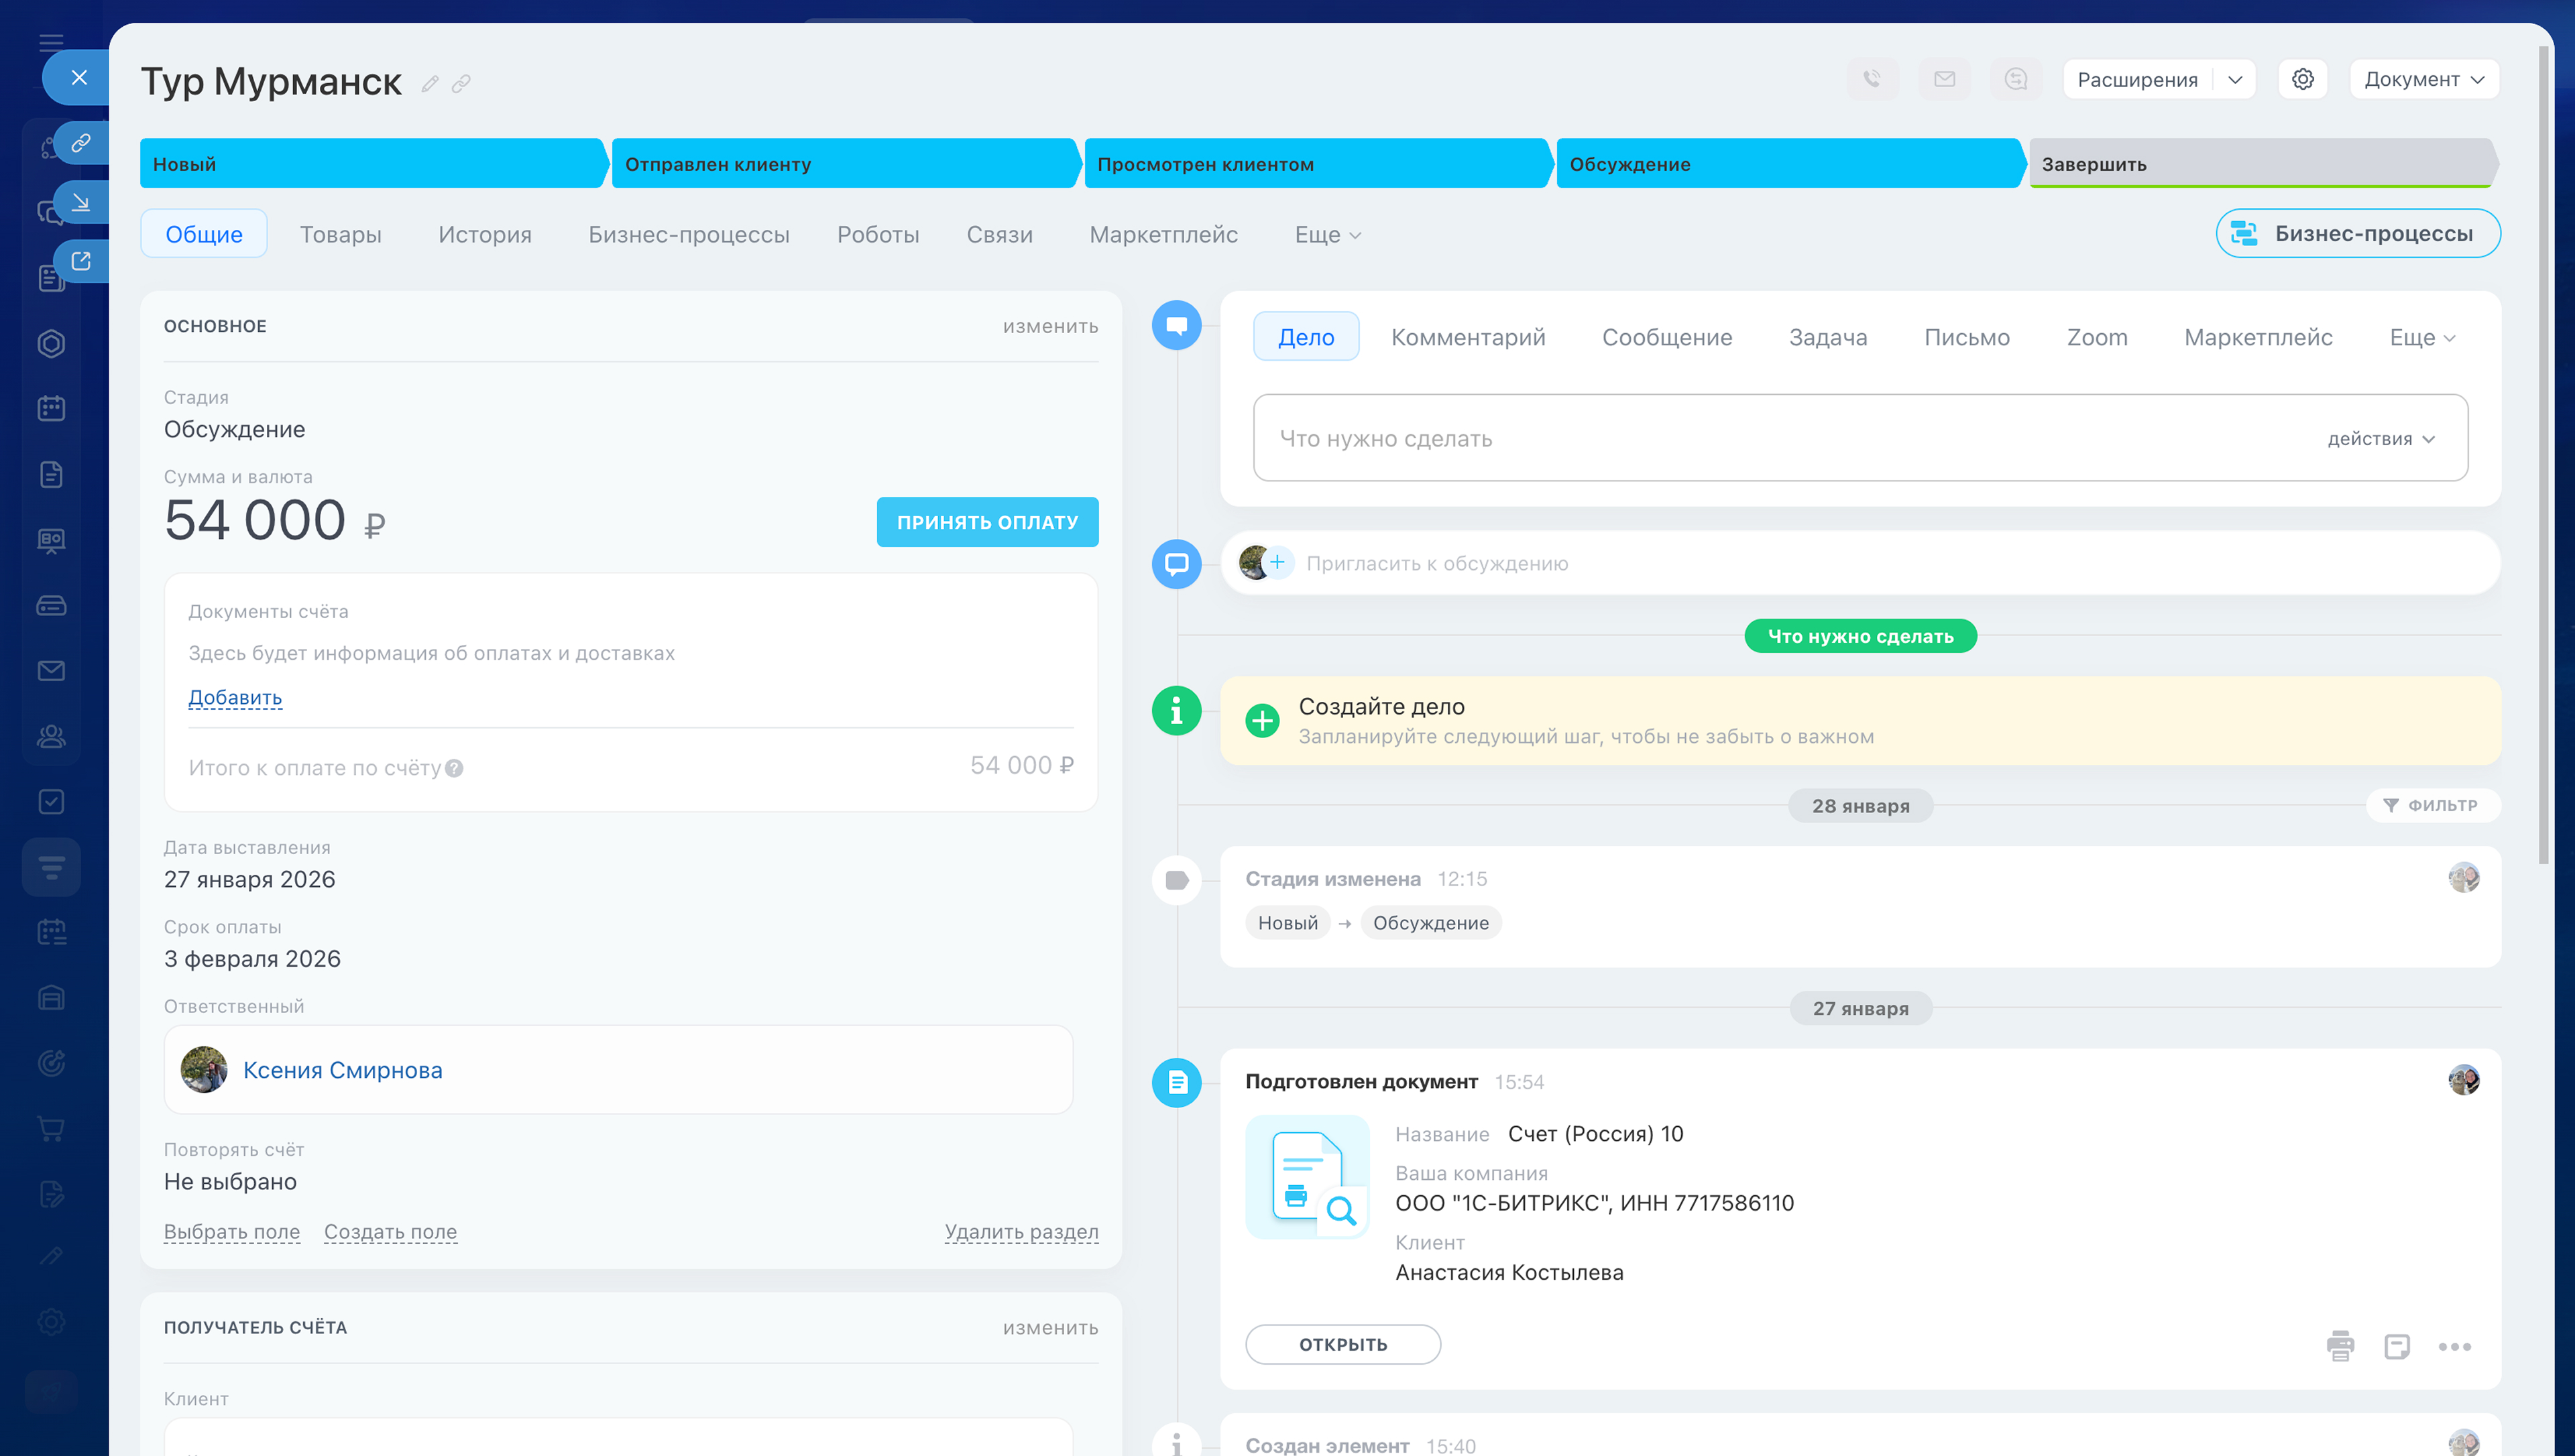Switch to the Товары tab
Screen dimensions: 2575x1456
pos(340,234)
